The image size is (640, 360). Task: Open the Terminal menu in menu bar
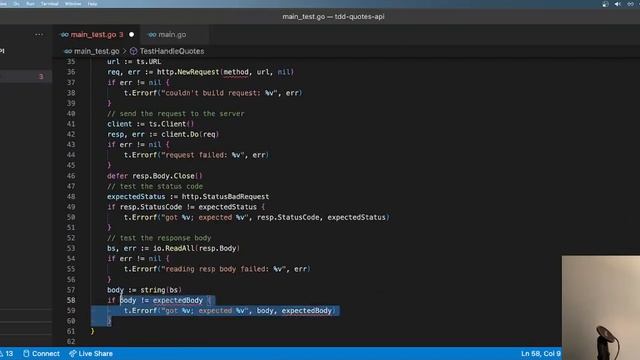(49, 4)
